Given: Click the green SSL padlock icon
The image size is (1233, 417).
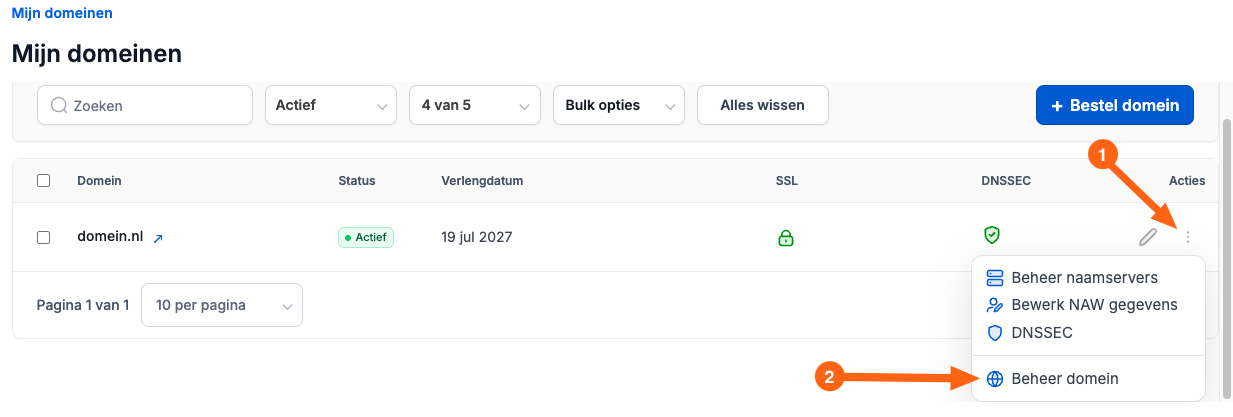Looking at the screenshot, I should (786, 238).
